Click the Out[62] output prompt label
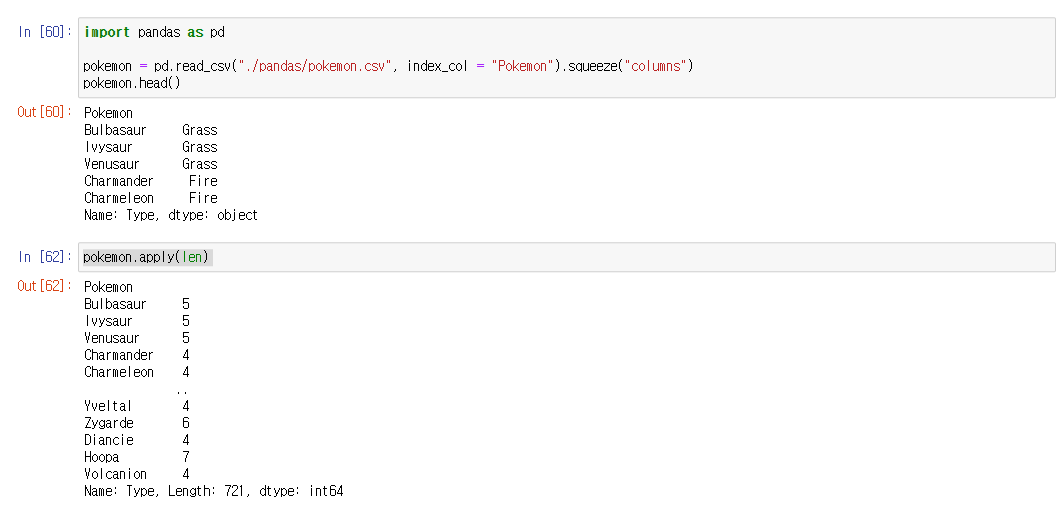The height and width of the screenshot is (505, 1061). point(45,286)
